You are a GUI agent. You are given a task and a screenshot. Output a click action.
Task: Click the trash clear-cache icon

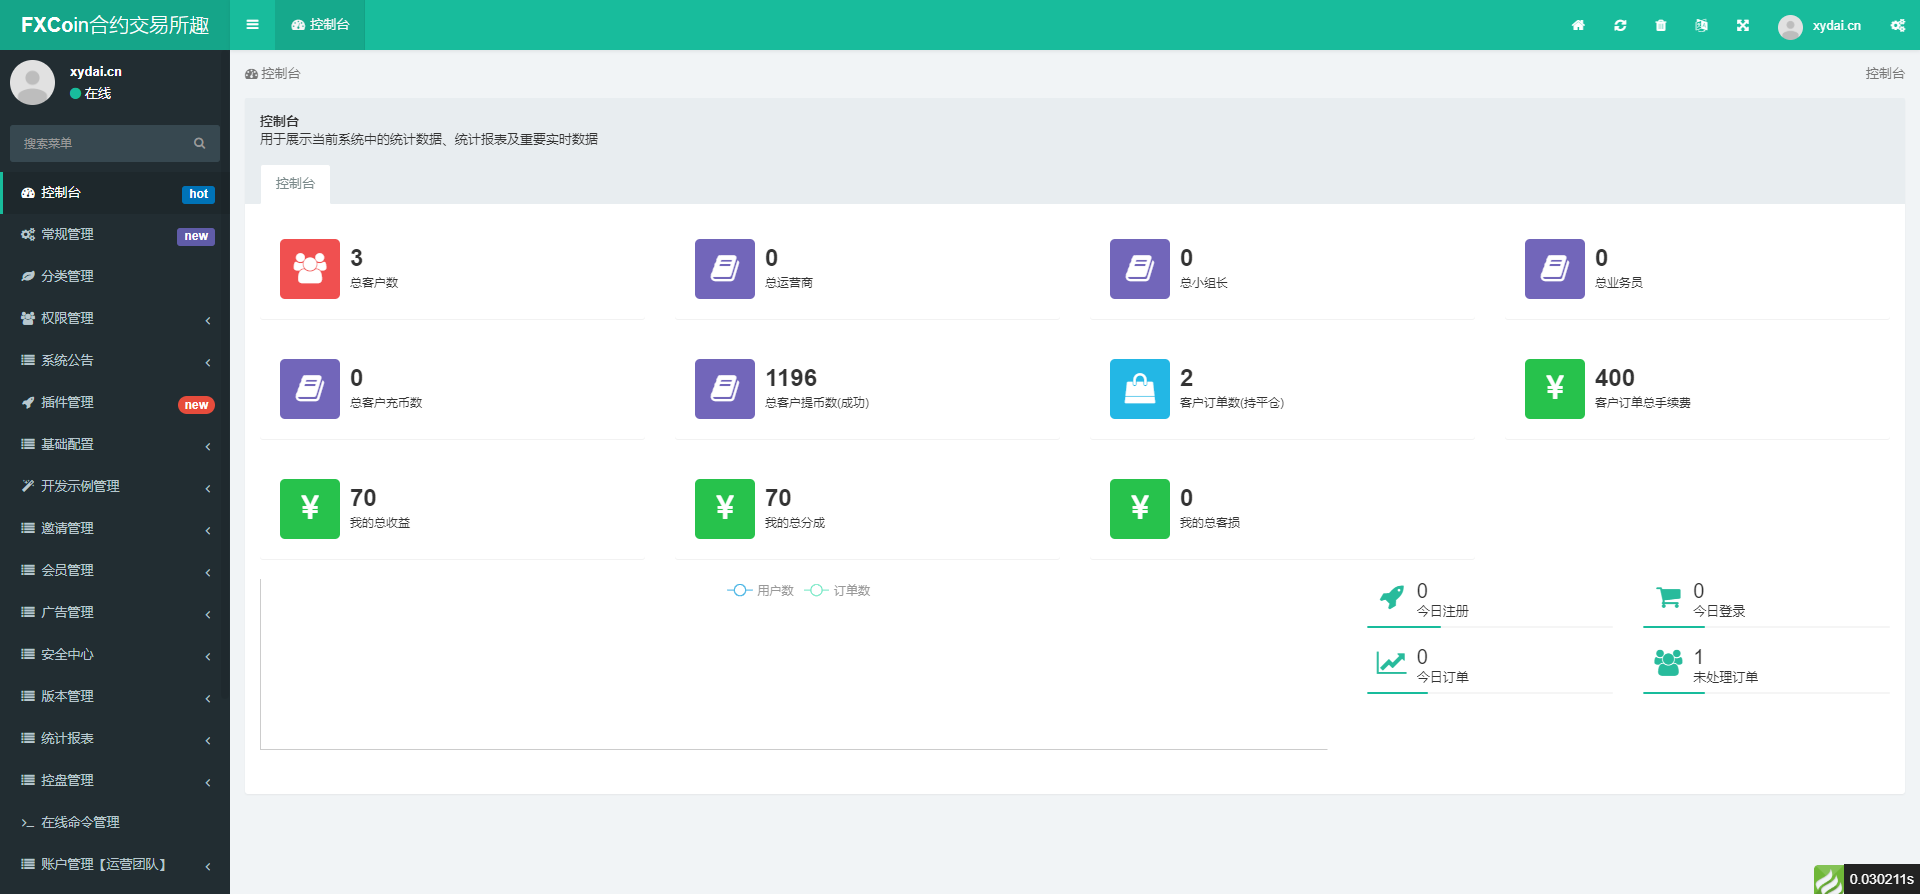click(x=1661, y=25)
